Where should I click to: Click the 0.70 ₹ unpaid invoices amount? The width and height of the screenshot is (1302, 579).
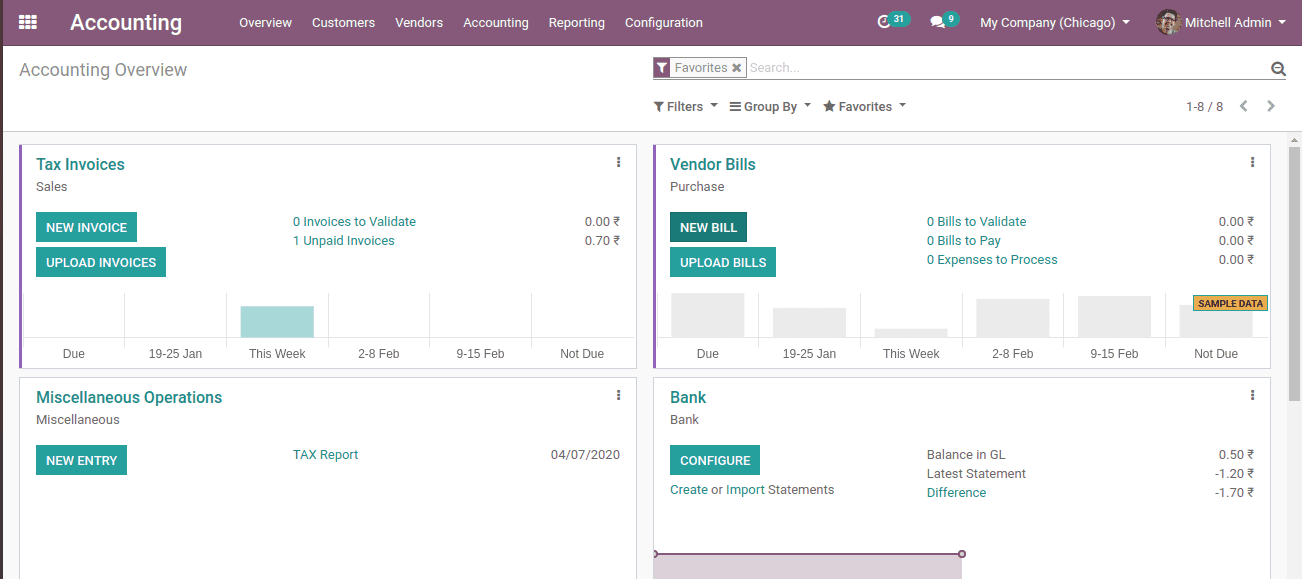(x=602, y=241)
